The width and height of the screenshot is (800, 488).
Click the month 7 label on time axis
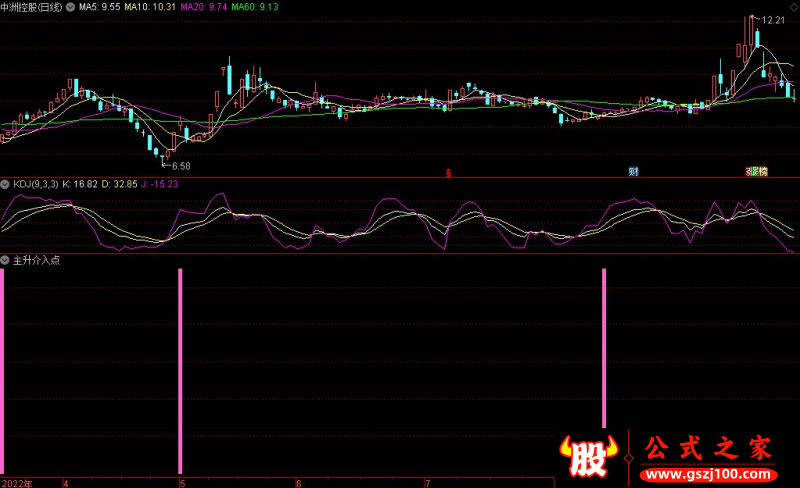point(428,483)
